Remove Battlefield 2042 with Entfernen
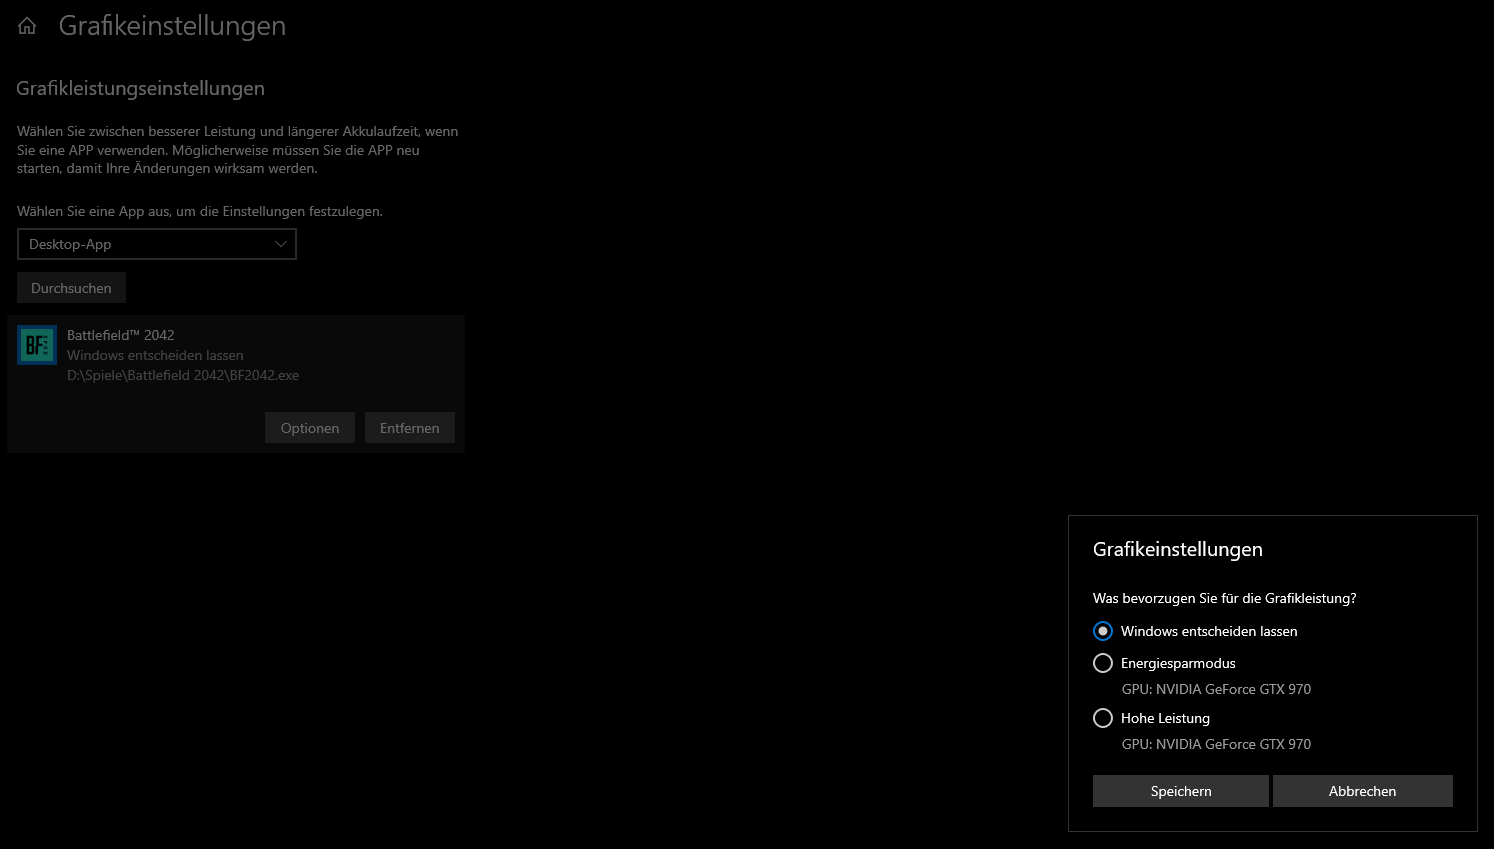 [409, 428]
